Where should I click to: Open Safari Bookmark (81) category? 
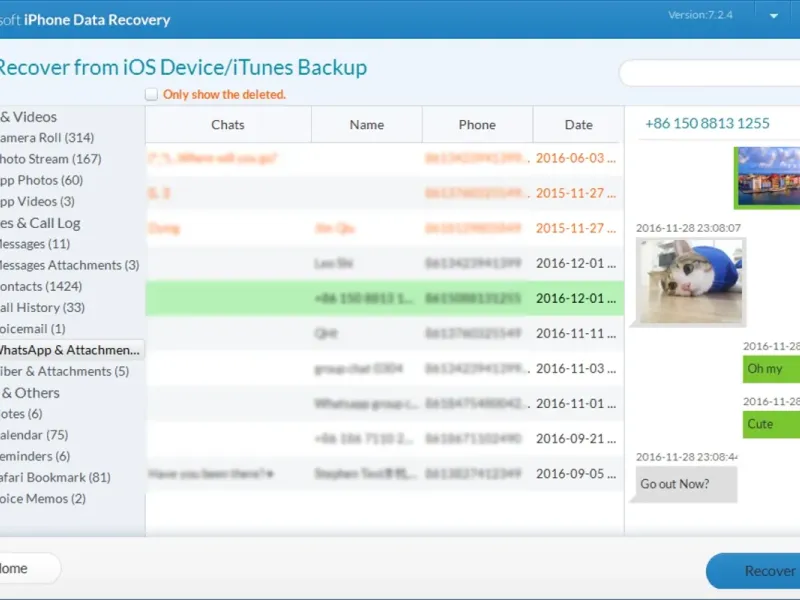tap(55, 478)
